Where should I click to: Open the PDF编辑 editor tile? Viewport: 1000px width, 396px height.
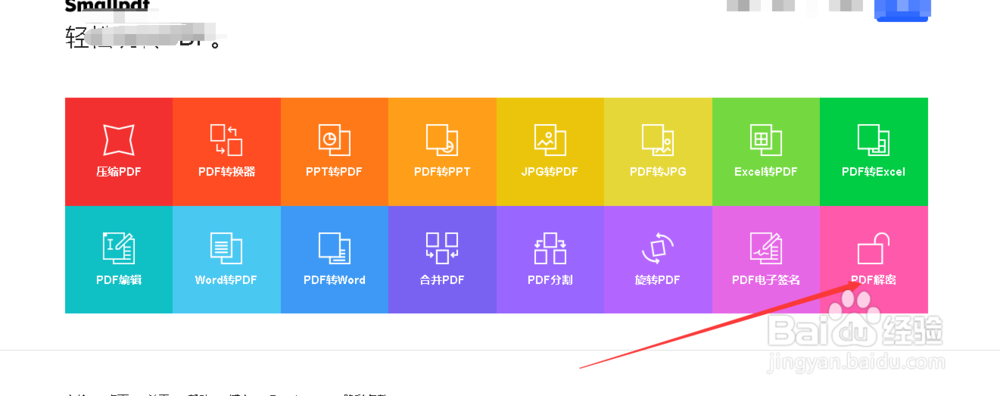point(119,260)
